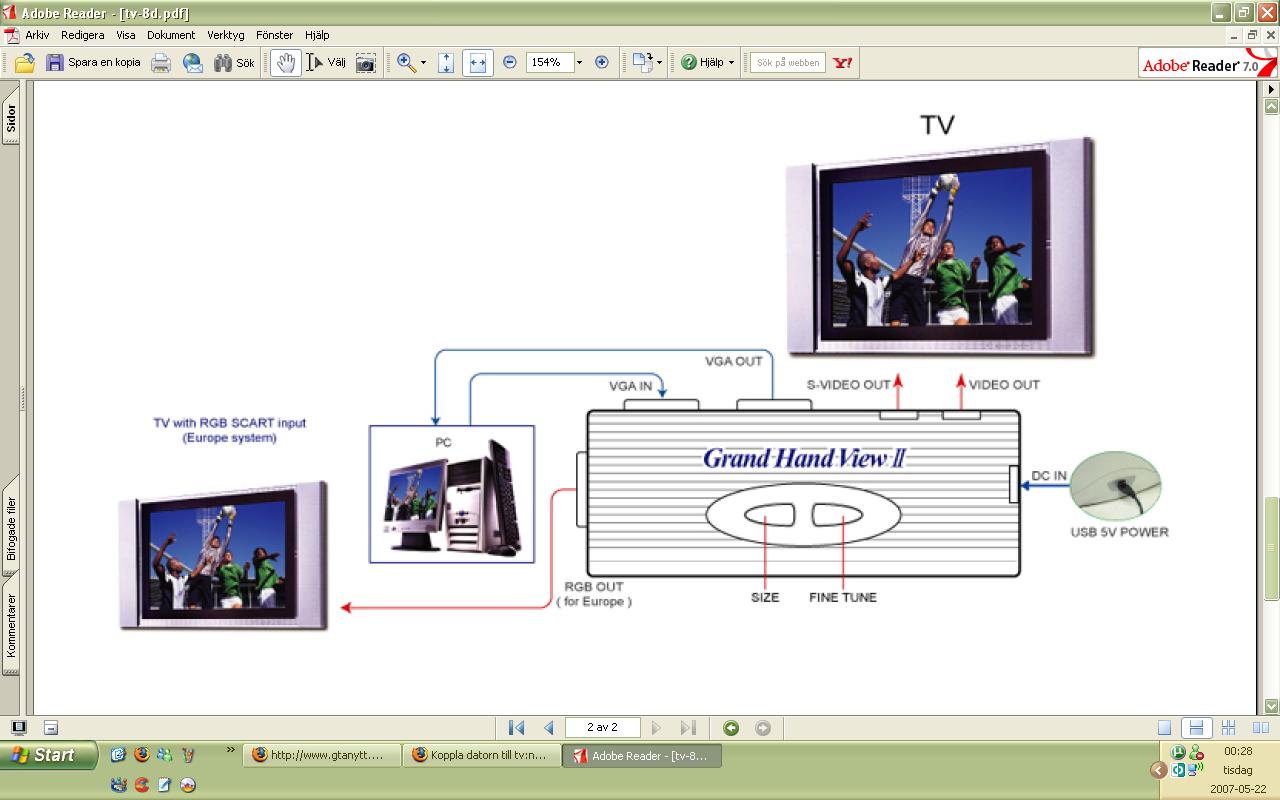Viewport: 1280px width, 800px height.
Task: Select the Hand tool
Action: [x=286, y=63]
